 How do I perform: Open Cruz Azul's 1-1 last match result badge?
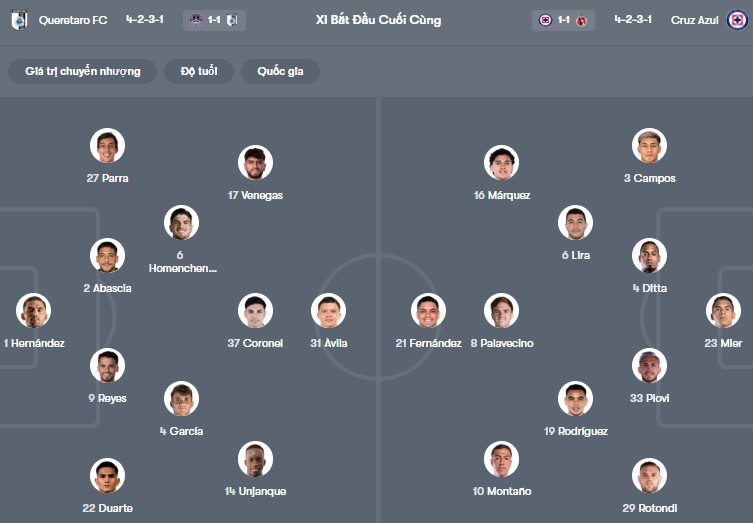[564, 20]
